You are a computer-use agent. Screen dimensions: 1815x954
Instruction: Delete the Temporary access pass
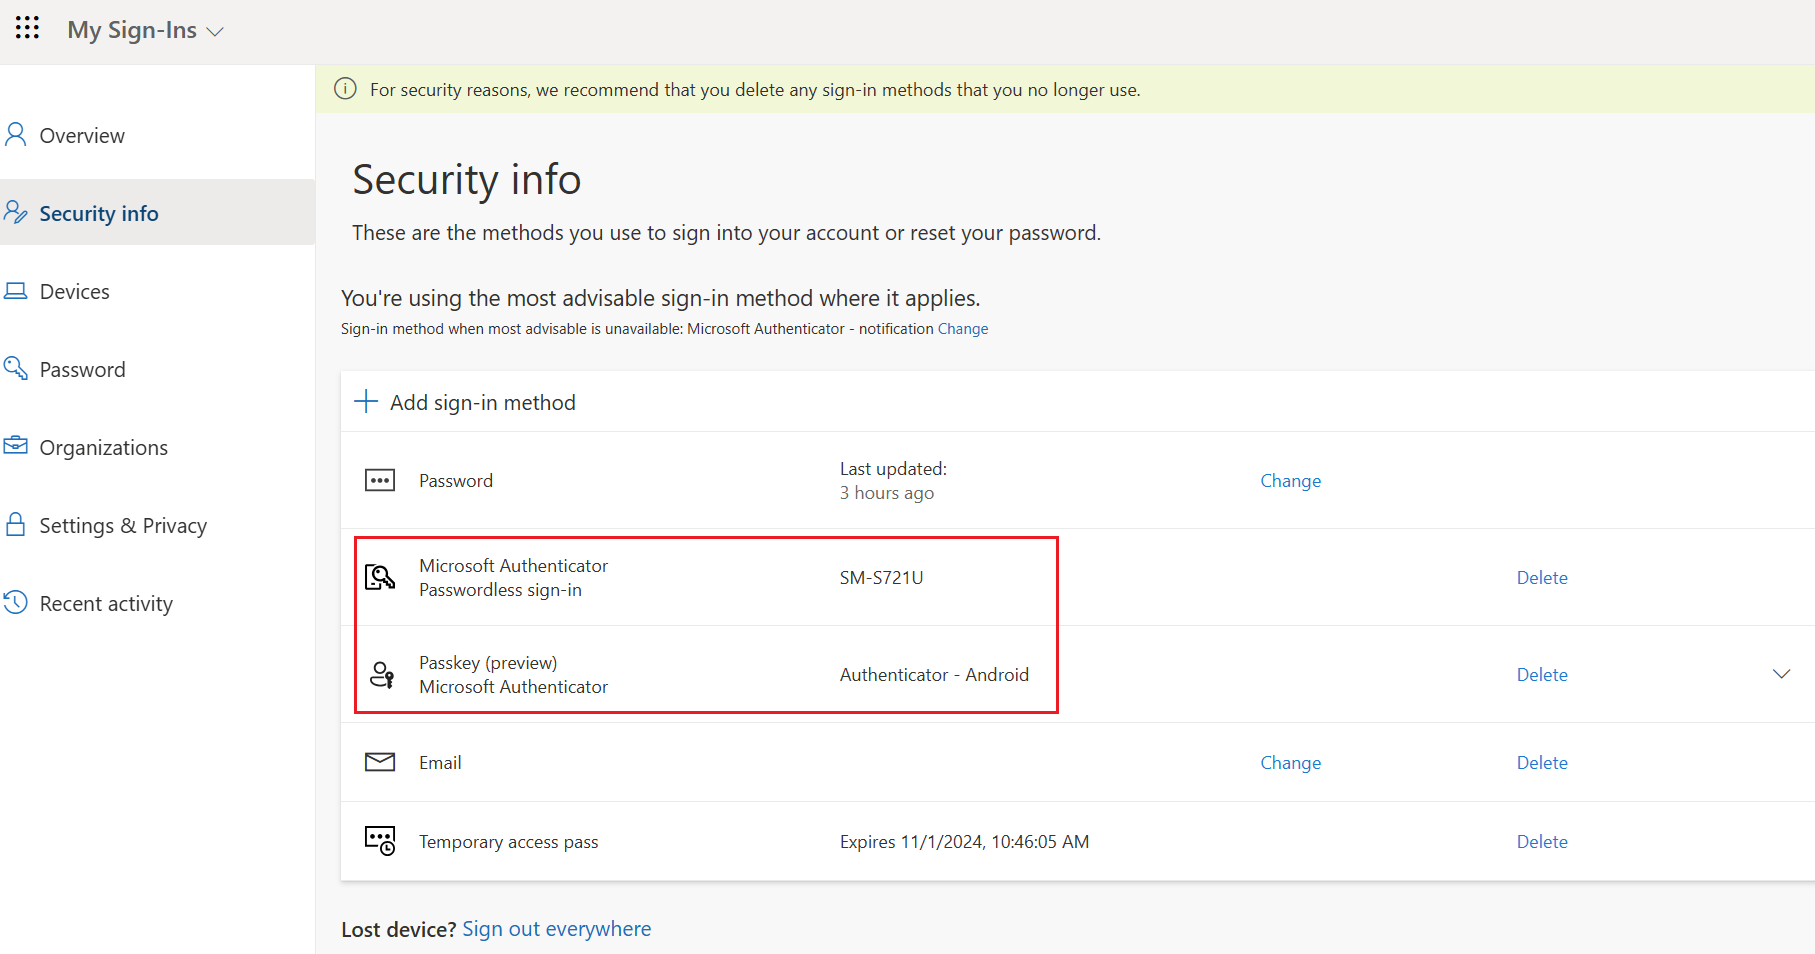(x=1541, y=841)
